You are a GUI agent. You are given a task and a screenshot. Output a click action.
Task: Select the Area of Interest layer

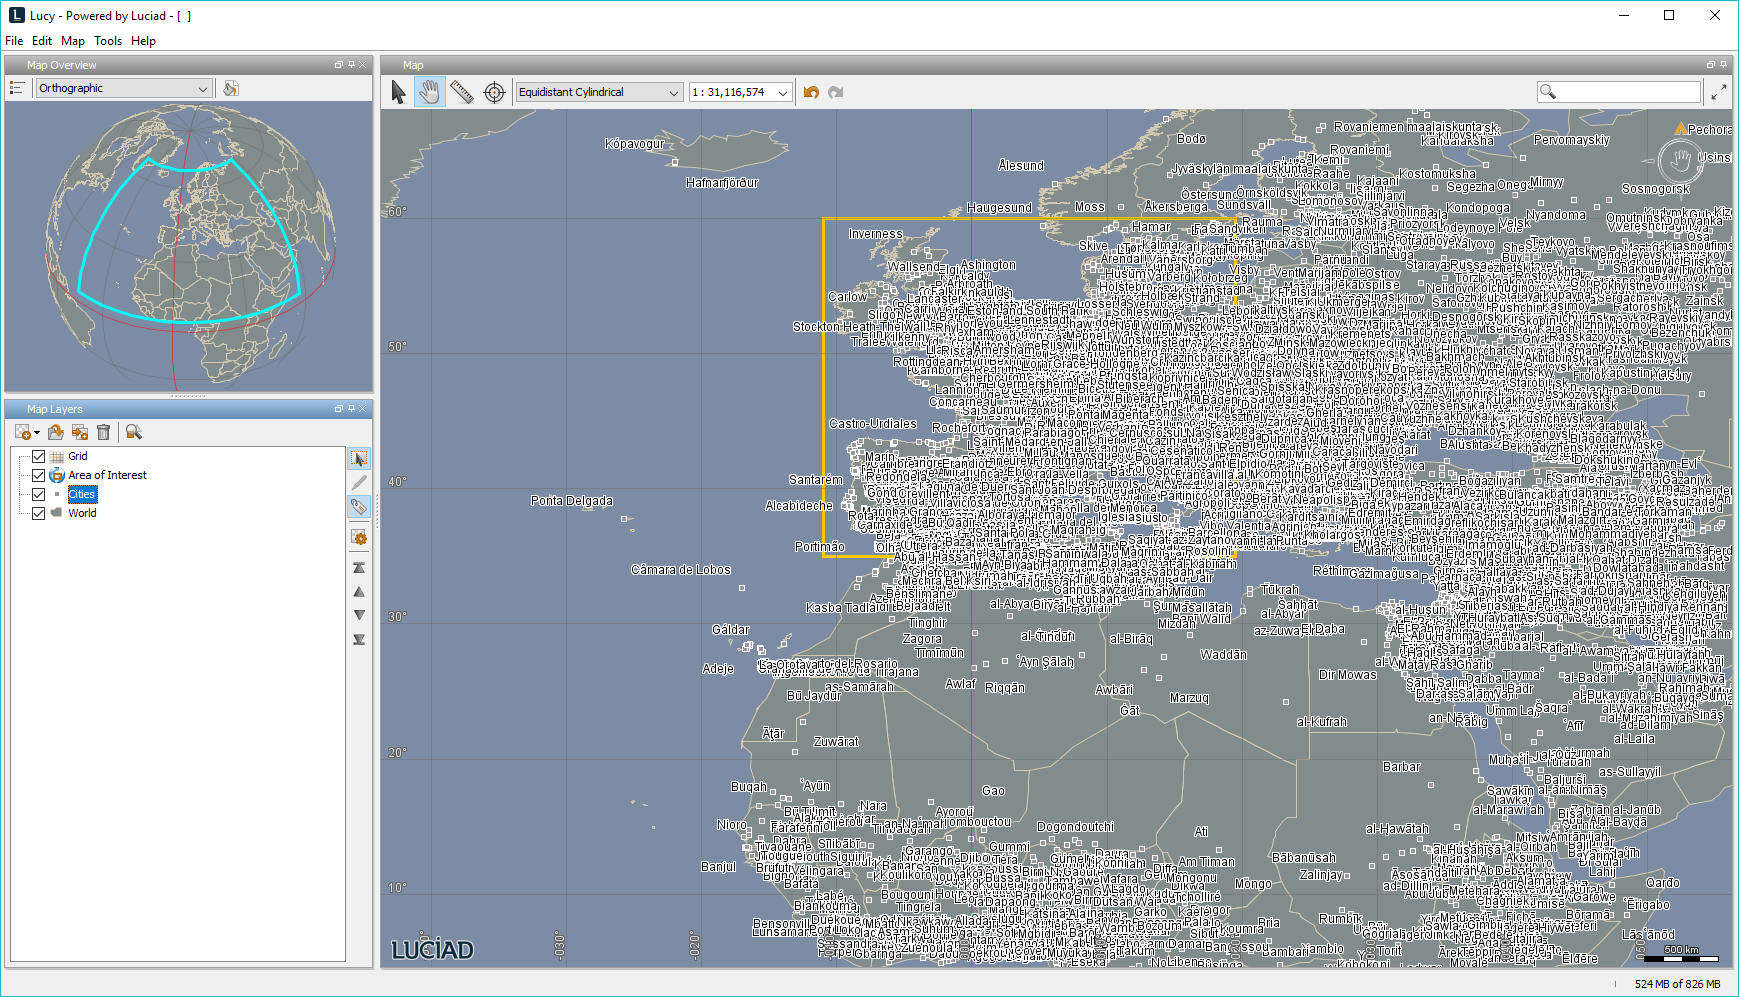click(107, 475)
